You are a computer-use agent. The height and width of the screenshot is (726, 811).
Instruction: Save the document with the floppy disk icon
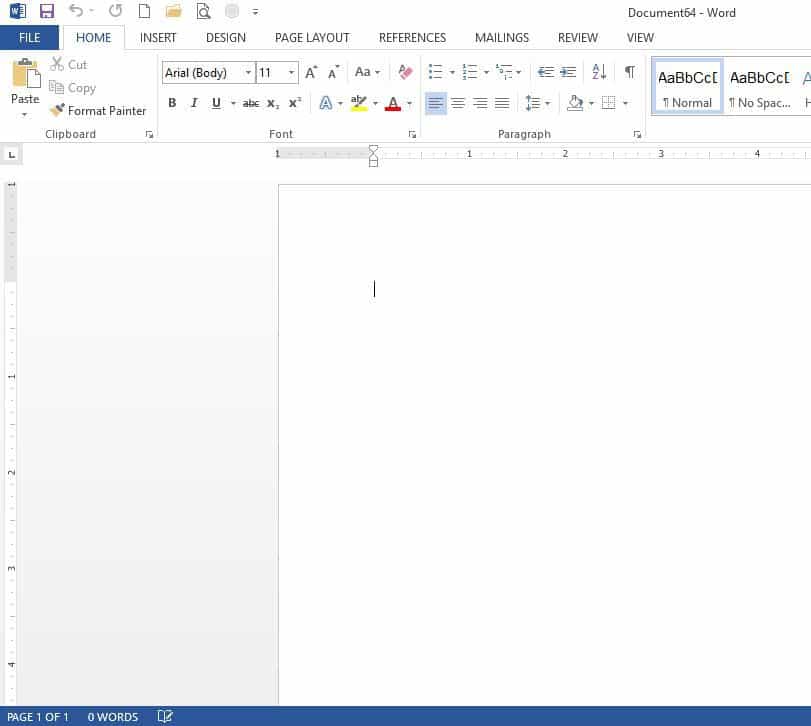tap(47, 11)
